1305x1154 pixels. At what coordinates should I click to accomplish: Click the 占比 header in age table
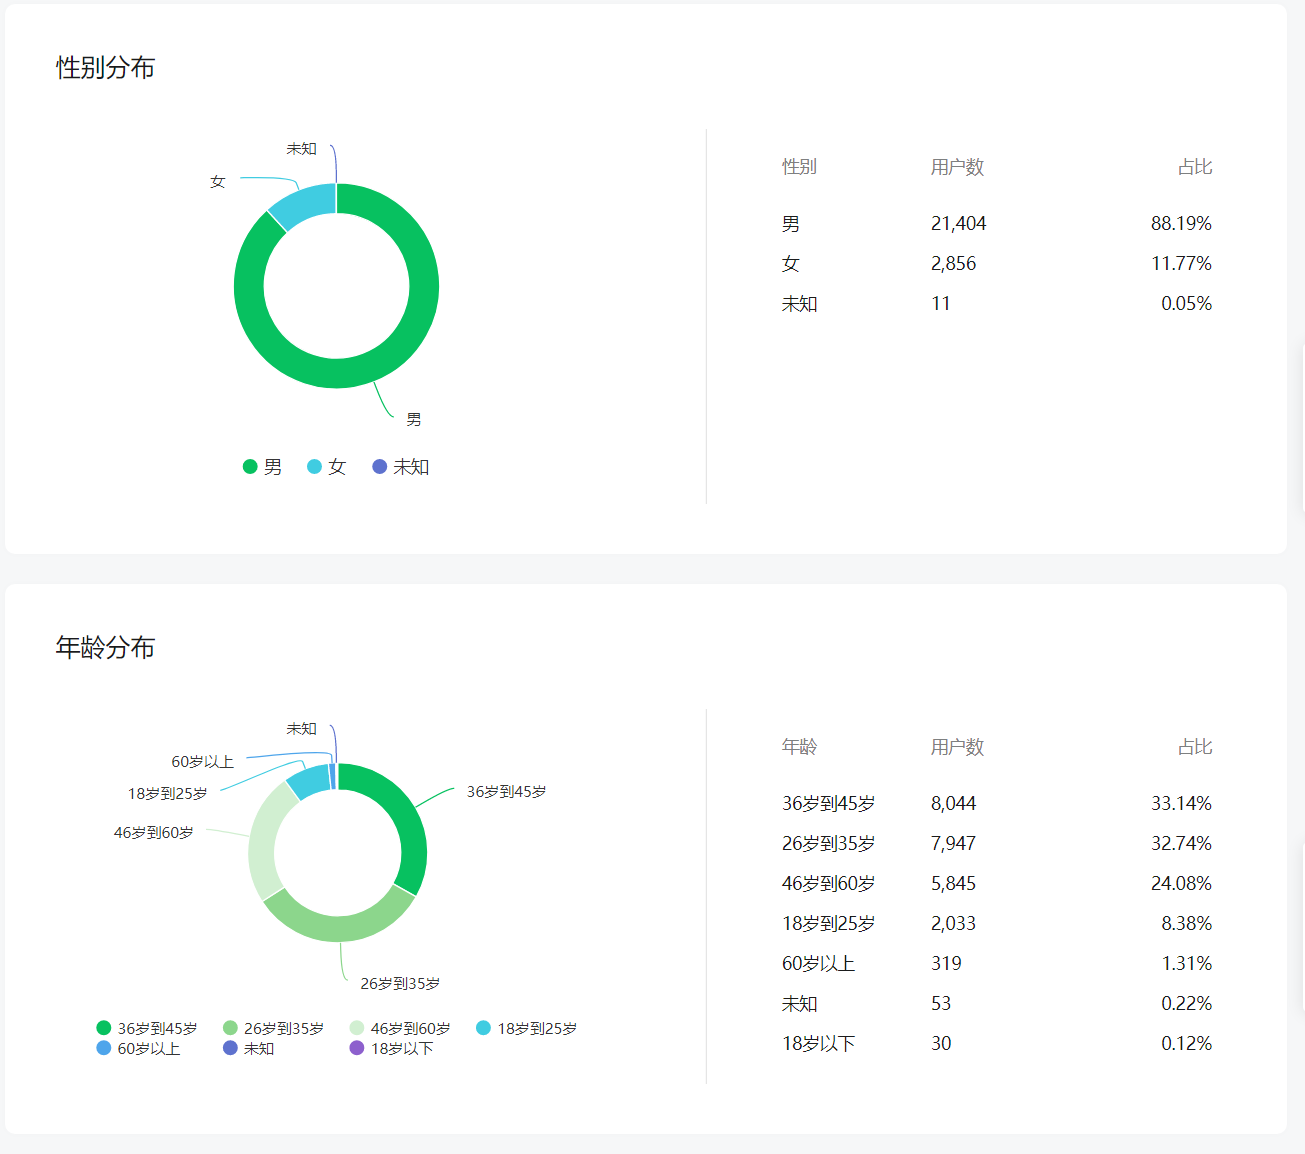coord(1195,747)
